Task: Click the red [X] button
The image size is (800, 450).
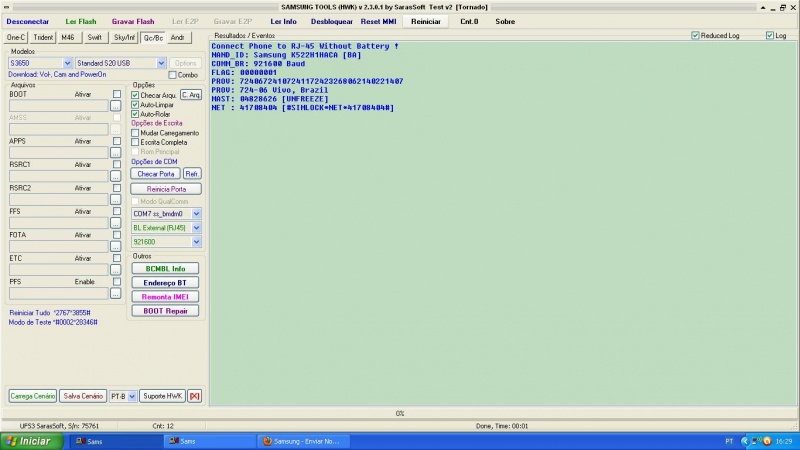Action: click(x=194, y=396)
